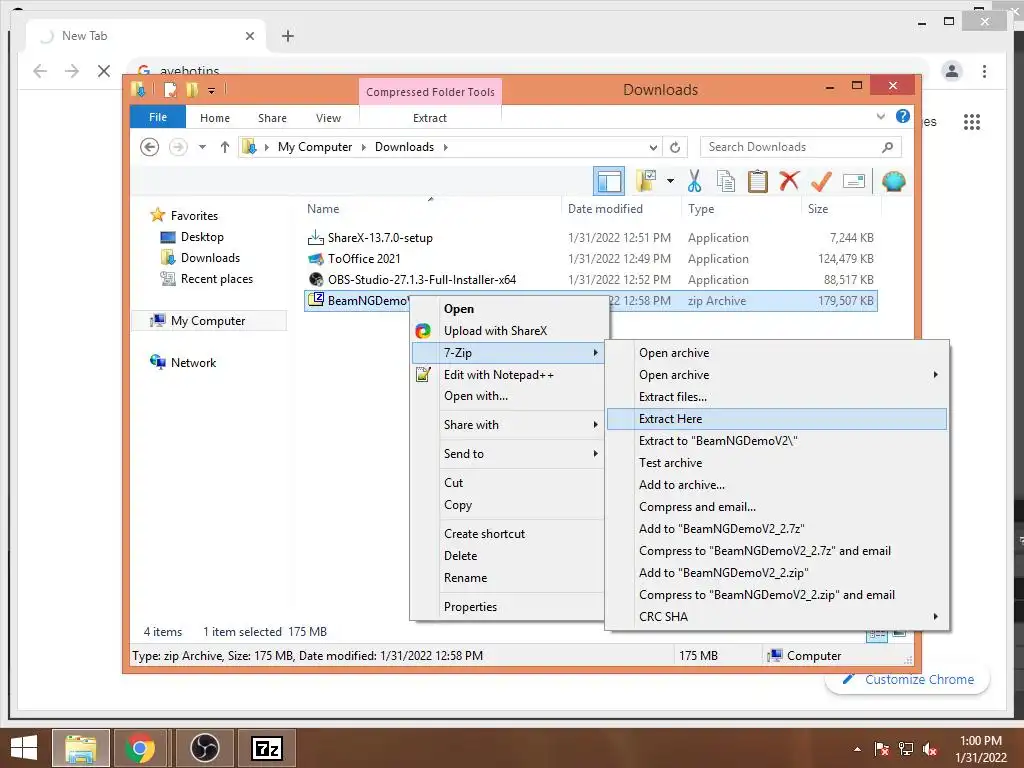Screen dimensions: 1024x768
Task: Open the Extract ribbon tab
Action: click(430, 118)
